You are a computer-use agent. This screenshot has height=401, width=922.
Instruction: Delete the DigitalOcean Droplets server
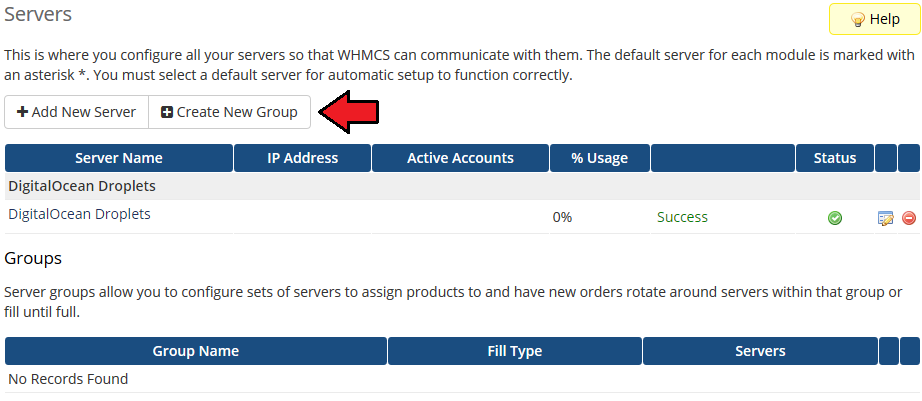[908, 218]
